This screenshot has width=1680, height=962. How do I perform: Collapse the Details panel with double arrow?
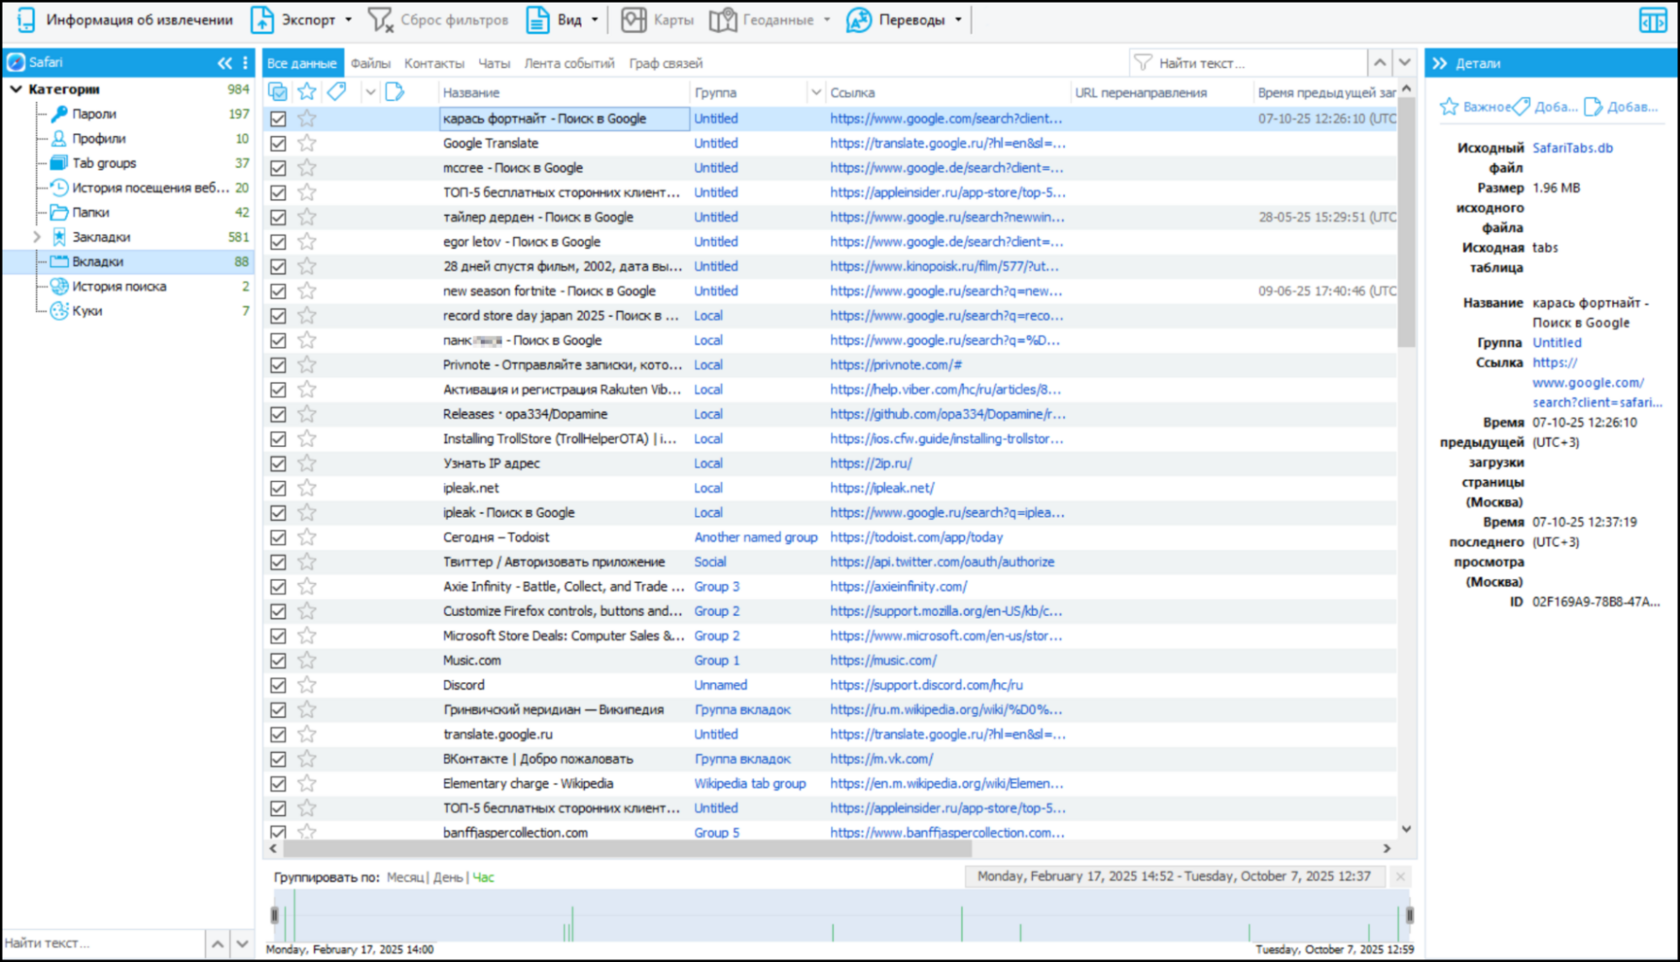[x=1440, y=63]
